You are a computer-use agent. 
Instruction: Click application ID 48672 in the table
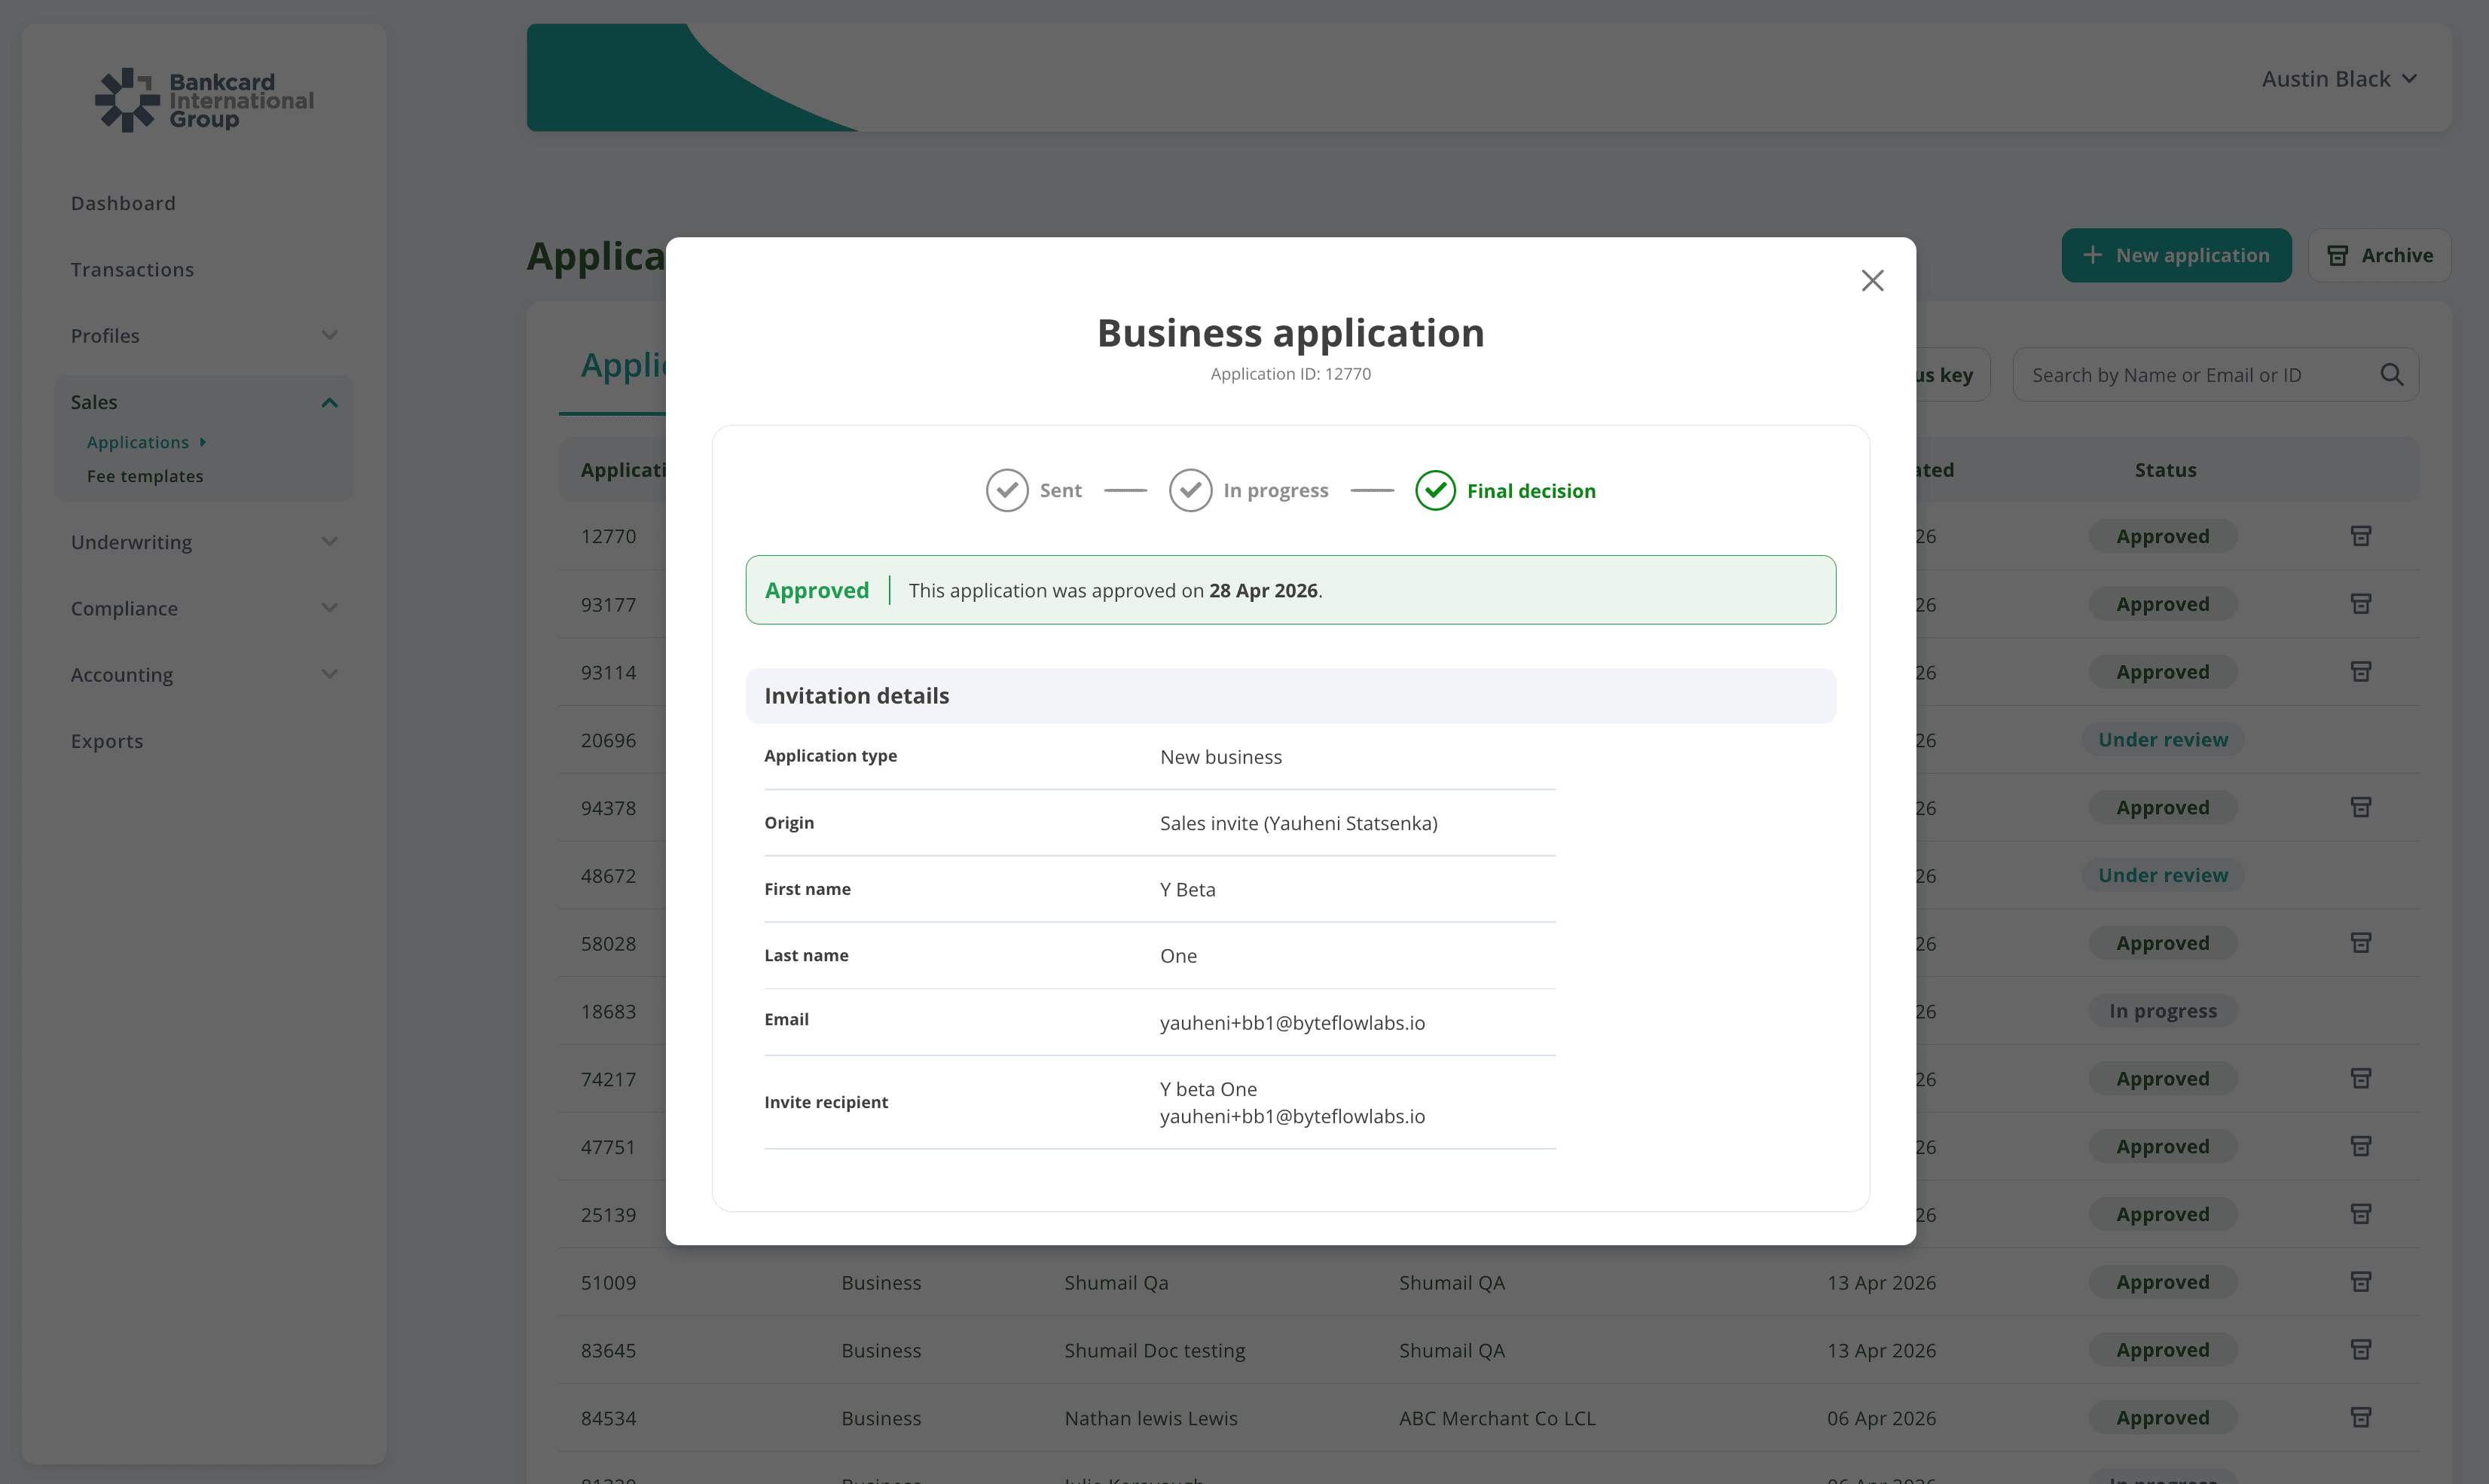point(608,875)
